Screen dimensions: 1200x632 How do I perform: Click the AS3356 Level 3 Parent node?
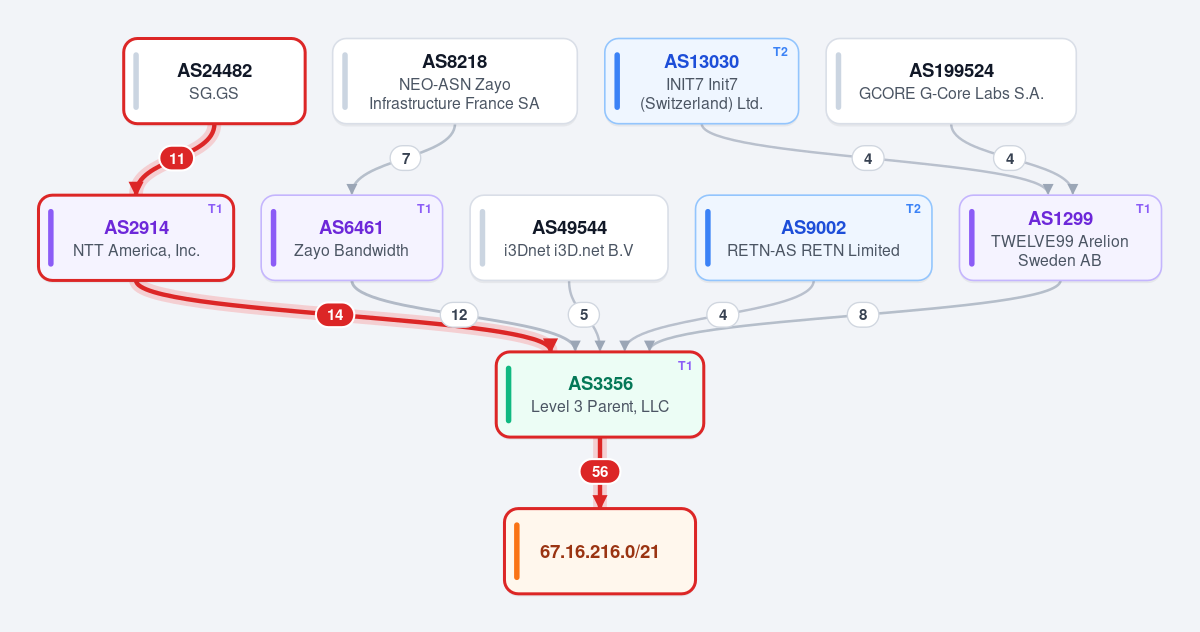click(x=600, y=395)
